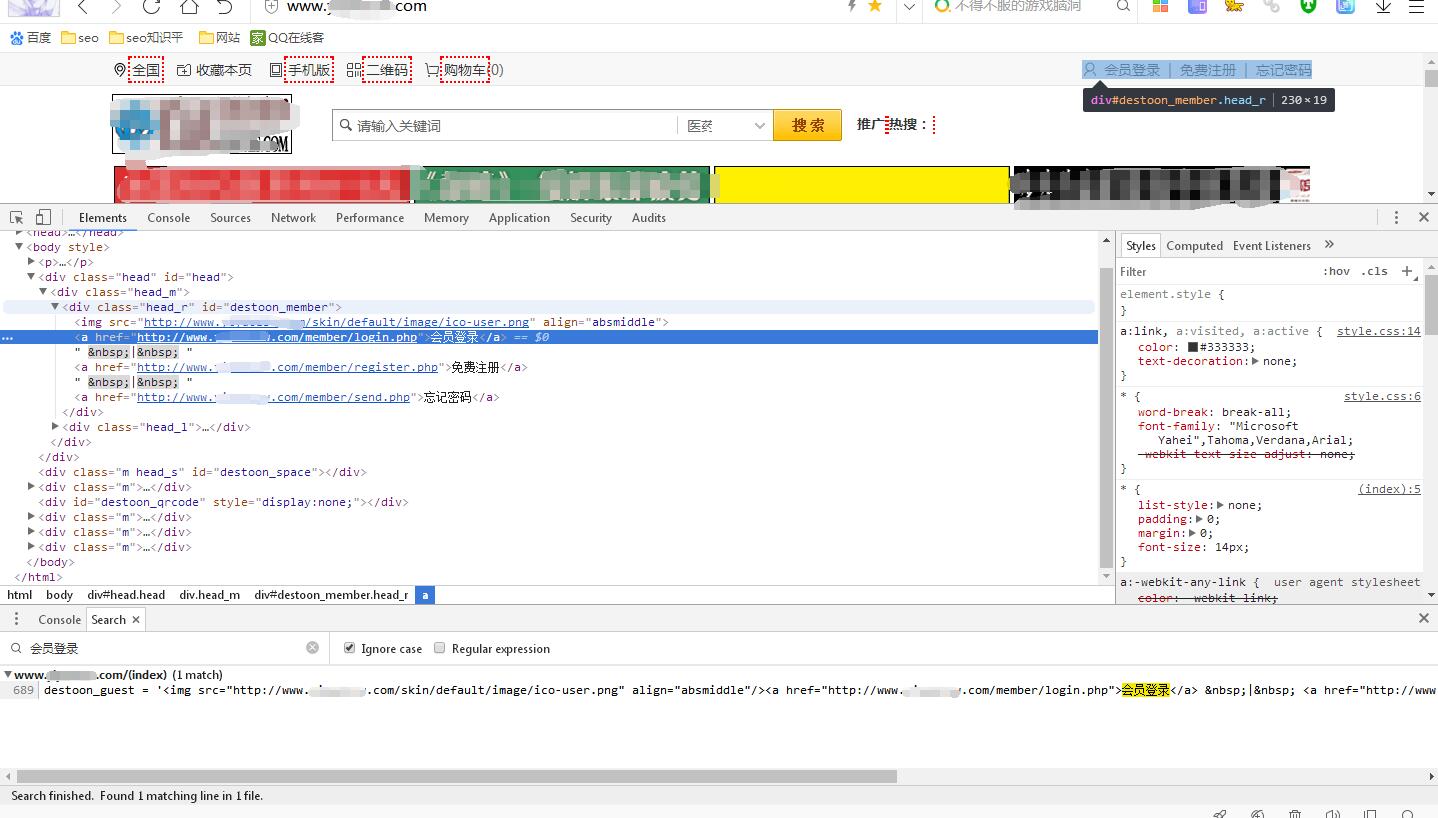Uncheck the Ignore case checkbox
The width and height of the screenshot is (1438, 818).
click(349, 648)
